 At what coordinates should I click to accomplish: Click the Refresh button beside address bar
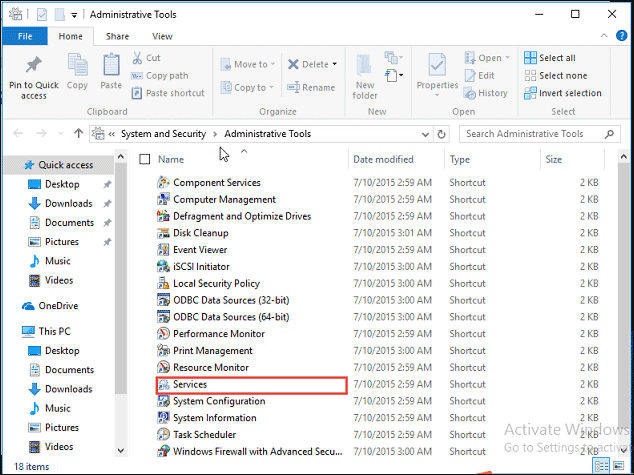(442, 134)
